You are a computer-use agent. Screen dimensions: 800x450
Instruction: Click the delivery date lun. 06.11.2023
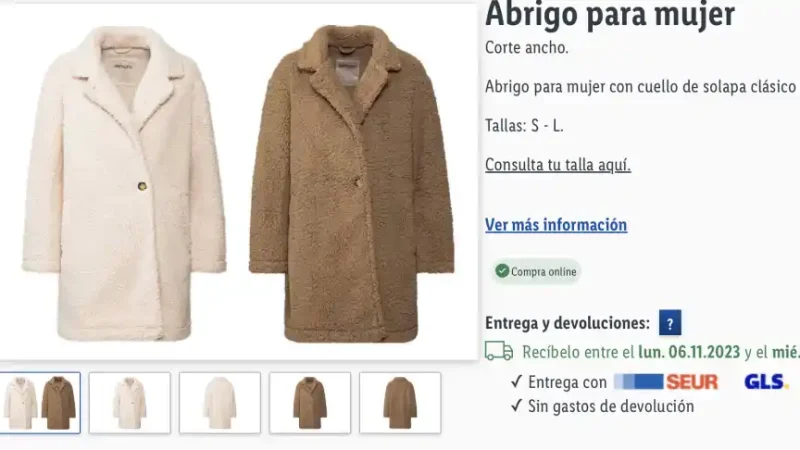pyautogui.click(x=689, y=352)
